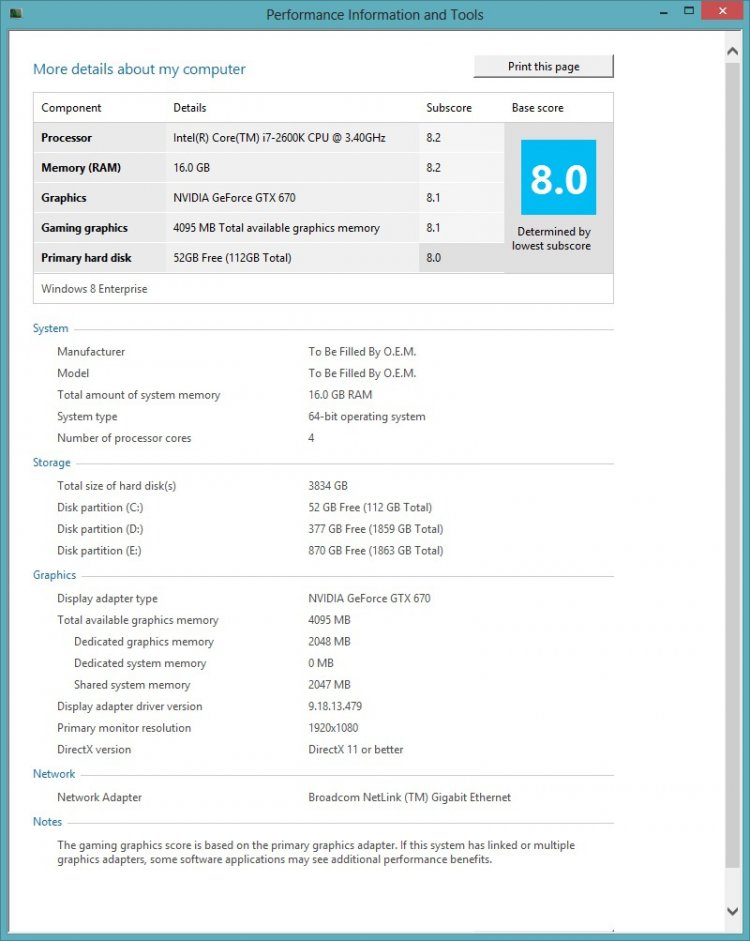Viewport: 750px width, 941px height.
Task: Select the Memory (RAM) component row
Action: point(75,168)
